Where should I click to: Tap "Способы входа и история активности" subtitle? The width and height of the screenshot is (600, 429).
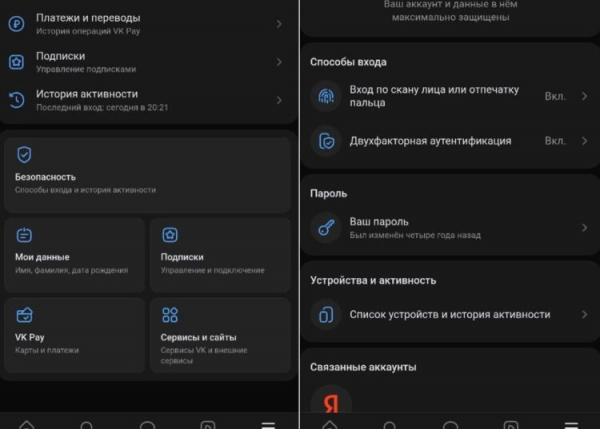(x=85, y=190)
